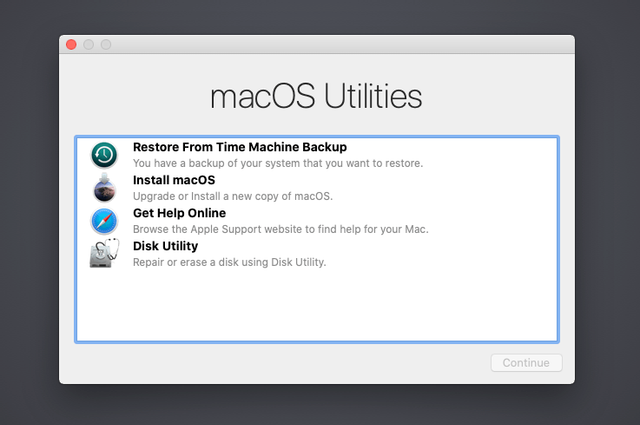Click the Install macOS installer icon

pyautogui.click(x=104, y=188)
